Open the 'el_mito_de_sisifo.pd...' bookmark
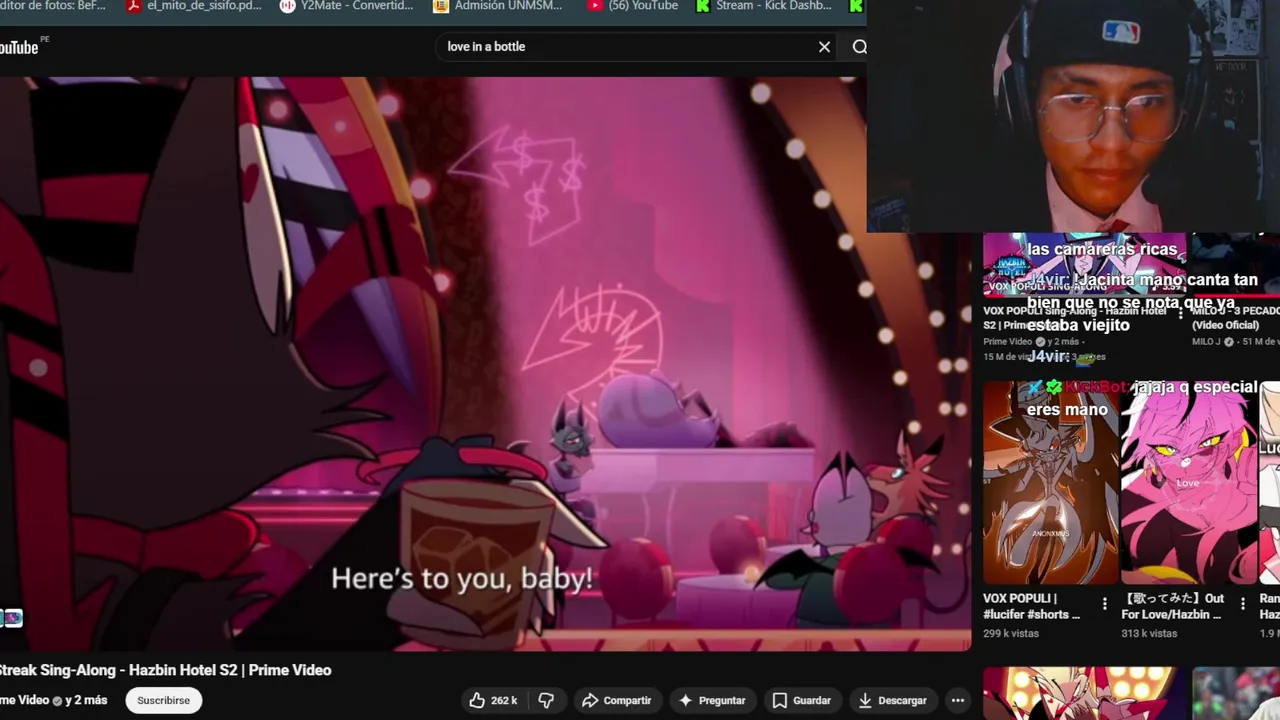The image size is (1280, 720). pos(194,6)
